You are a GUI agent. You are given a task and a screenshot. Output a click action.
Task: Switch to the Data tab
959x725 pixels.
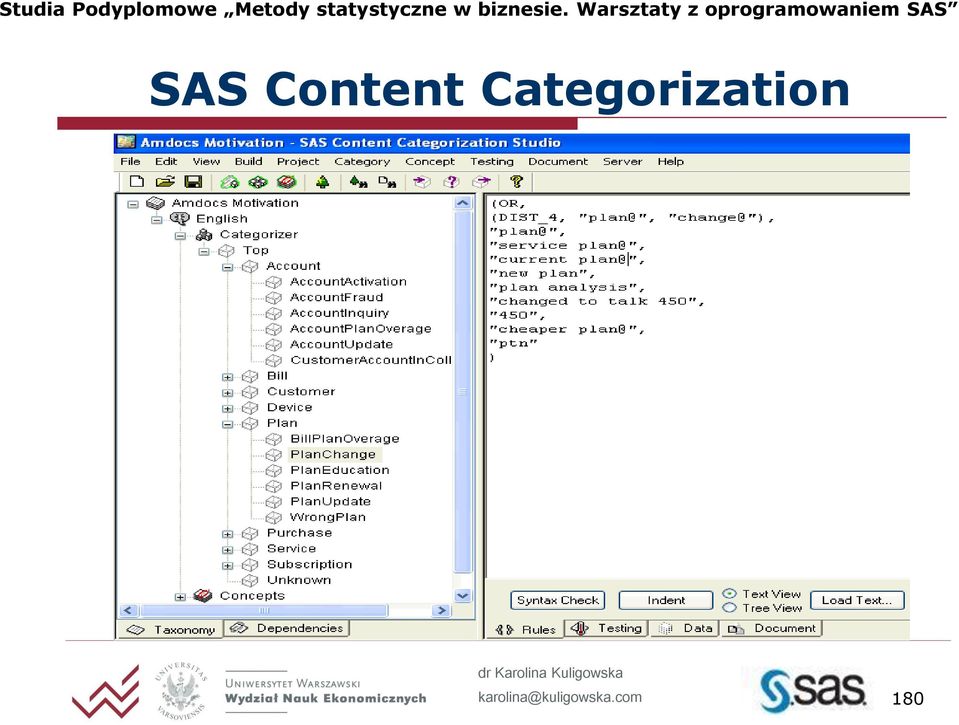point(685,628)
